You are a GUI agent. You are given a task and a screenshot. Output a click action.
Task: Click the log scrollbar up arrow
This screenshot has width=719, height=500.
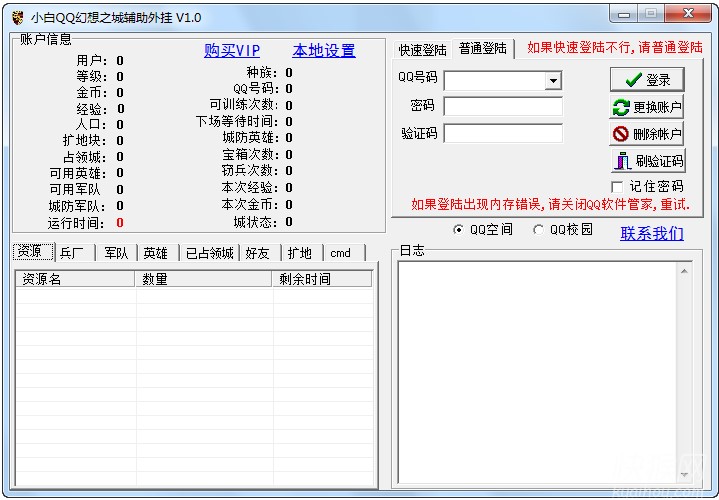(x=684, y=272)
